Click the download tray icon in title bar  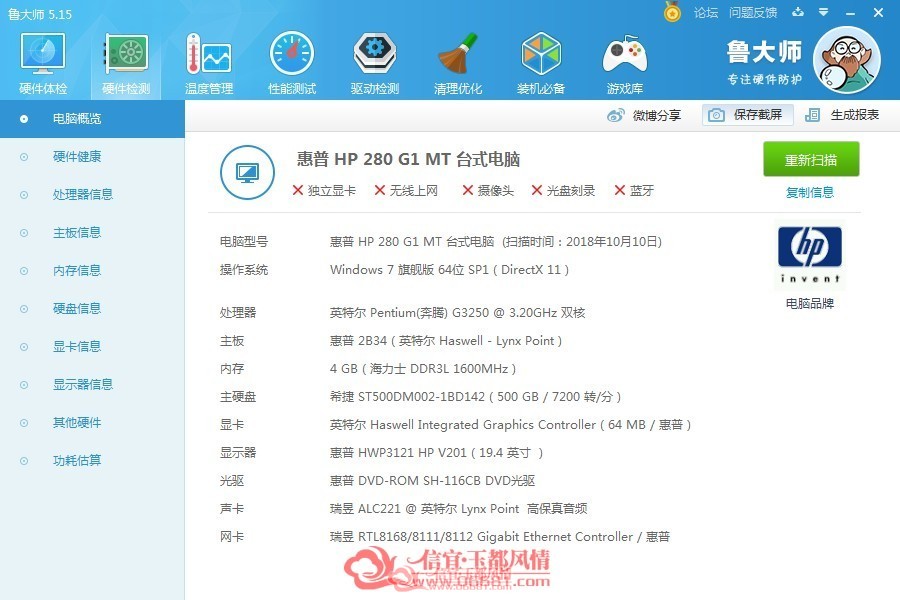coord(798,12)
